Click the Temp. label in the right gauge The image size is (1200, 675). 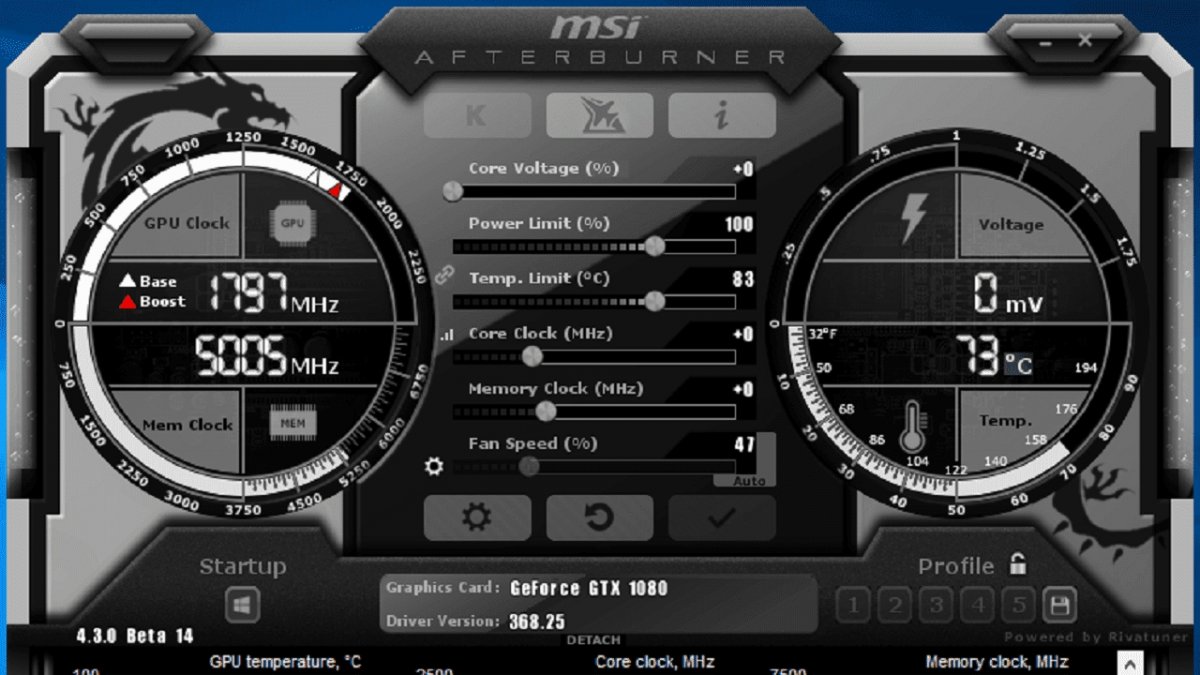pyautogui.click(x=1005, y=421)
